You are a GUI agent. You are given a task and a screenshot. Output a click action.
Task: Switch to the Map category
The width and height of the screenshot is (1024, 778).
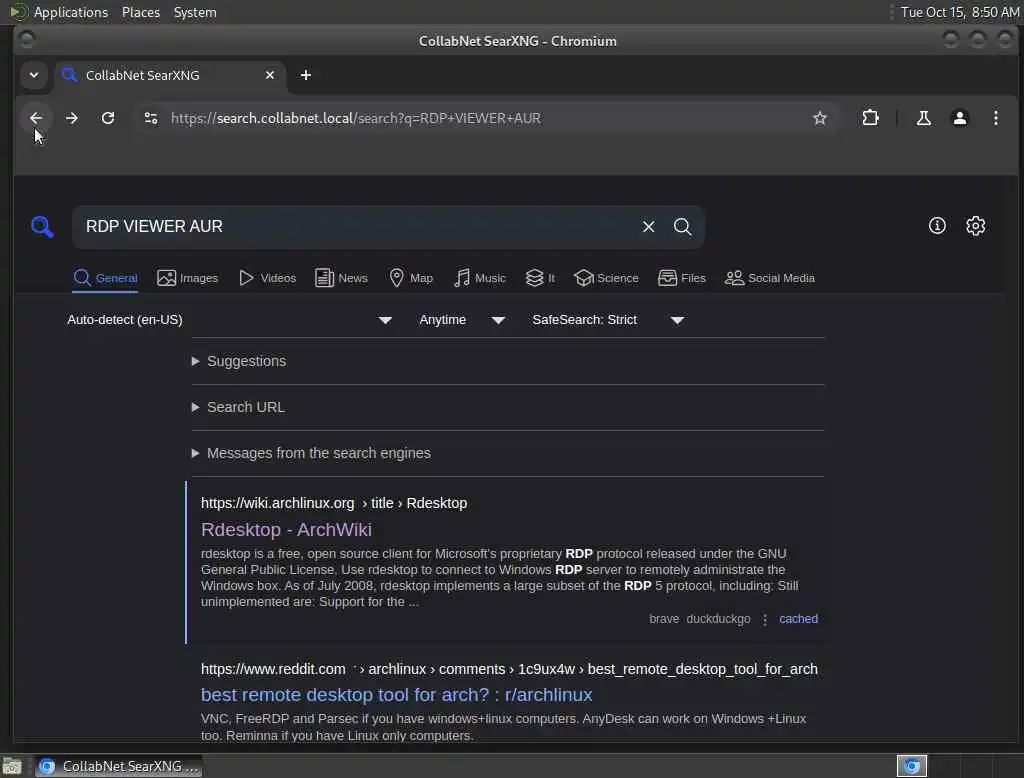pyautogui.click(x=411, y=278)
